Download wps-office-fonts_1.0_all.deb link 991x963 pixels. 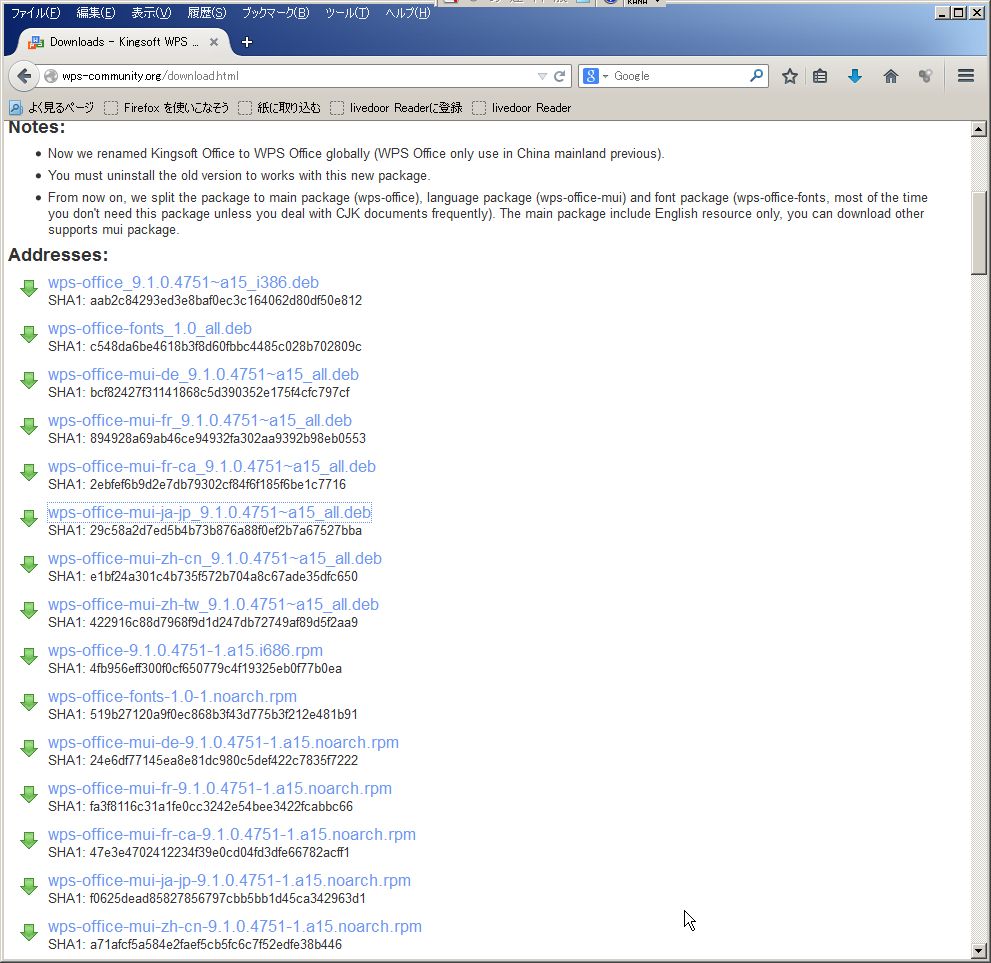[x=150, y=328]
